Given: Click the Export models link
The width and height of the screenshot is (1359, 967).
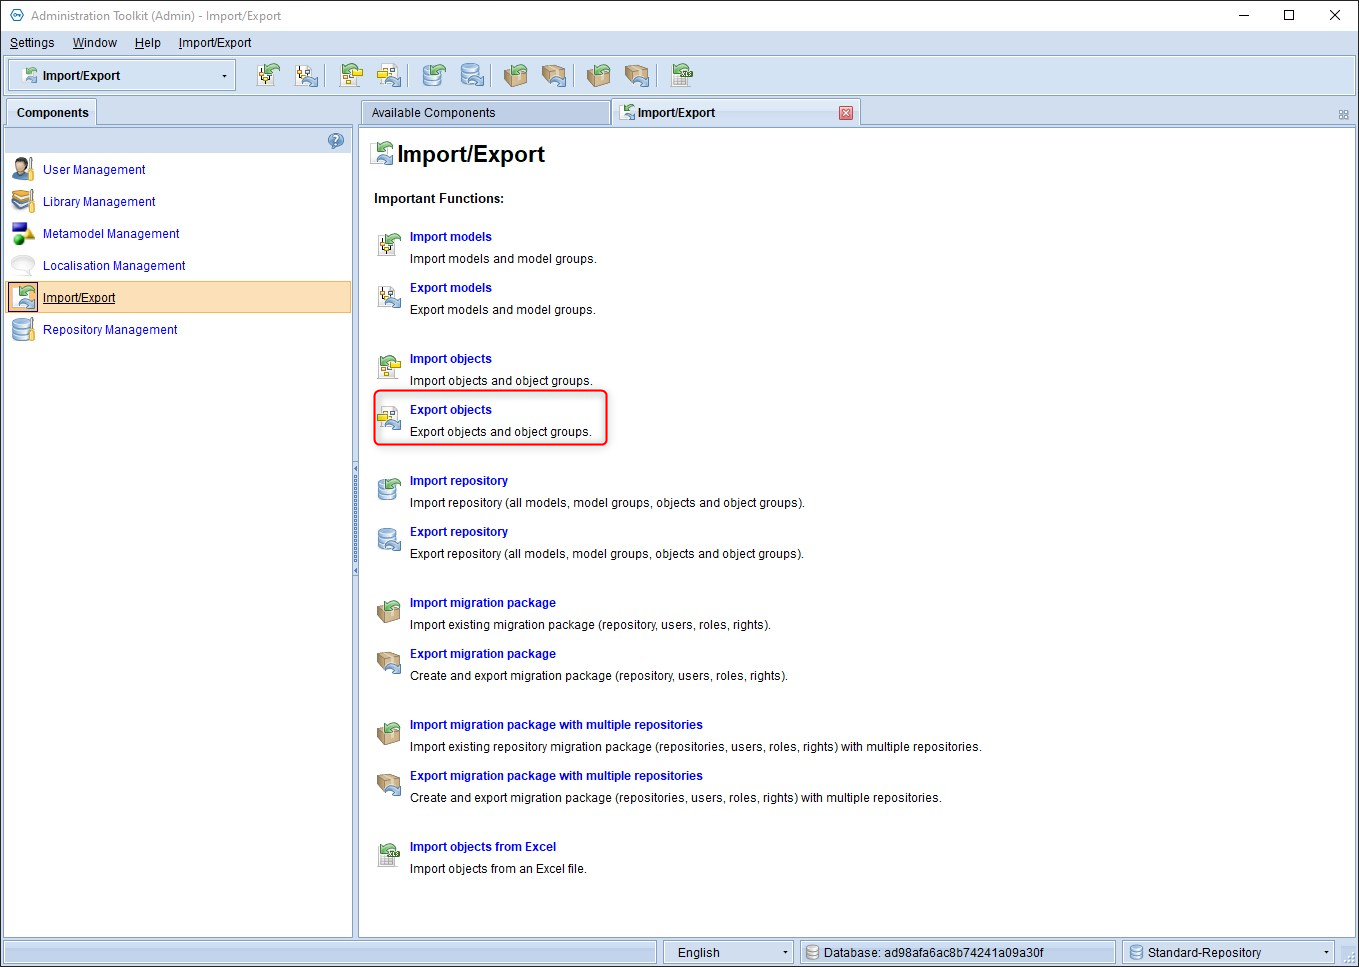Looking at the screenshot, I should tap(451, 288).
